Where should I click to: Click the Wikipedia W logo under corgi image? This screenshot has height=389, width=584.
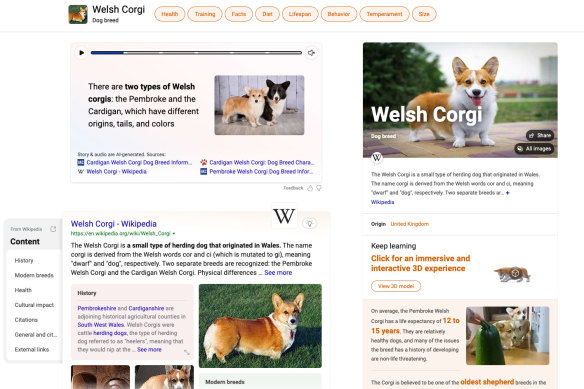point(377,158)
